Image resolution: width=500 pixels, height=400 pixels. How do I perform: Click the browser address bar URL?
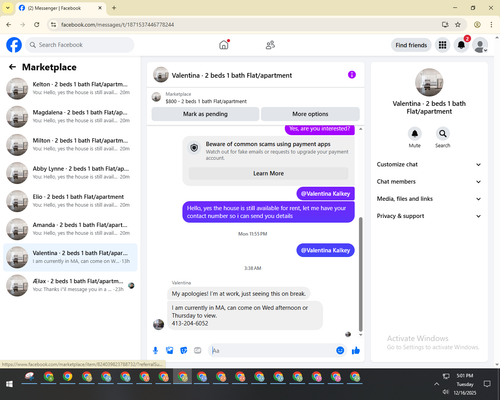[x=118, y=24]
